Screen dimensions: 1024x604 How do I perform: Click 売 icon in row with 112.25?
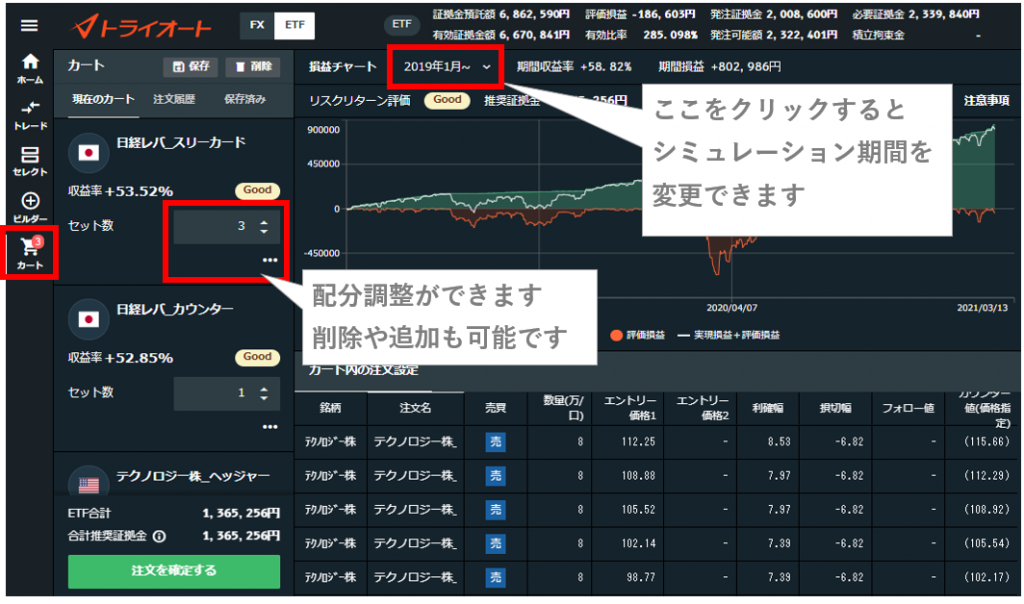pyautogui.click(x=496, y=442)
